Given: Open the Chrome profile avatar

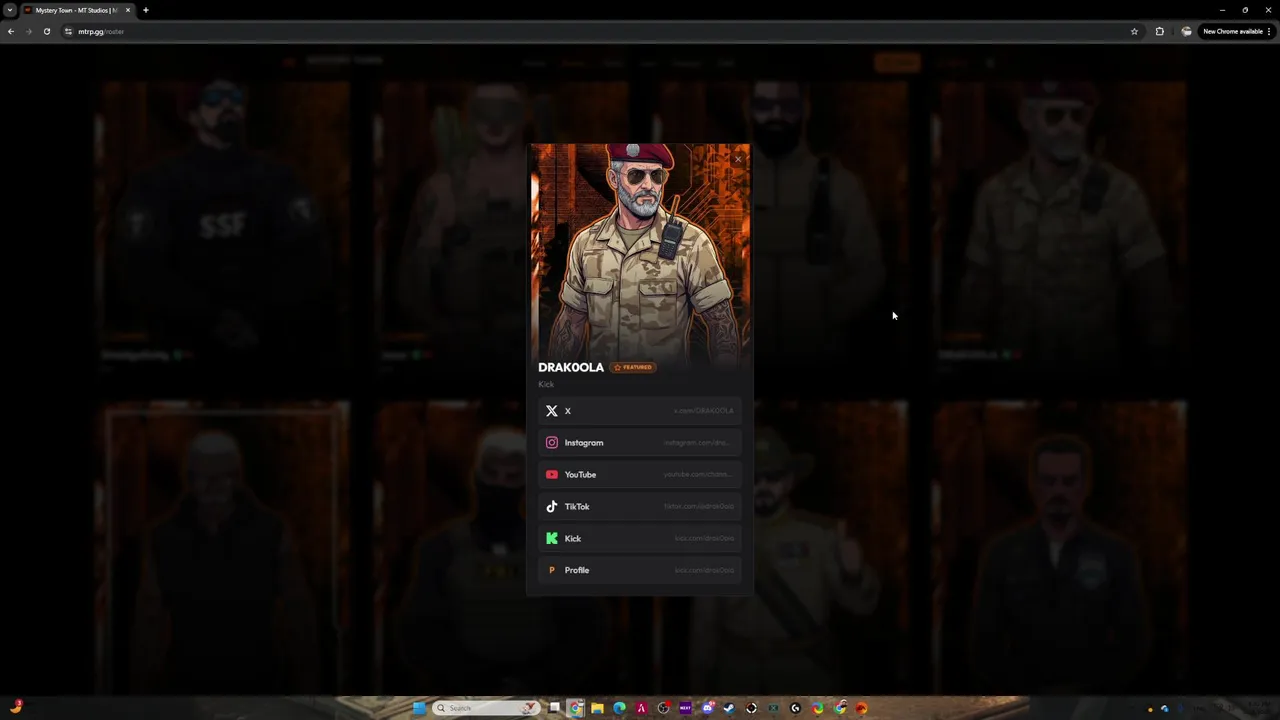Looking at the screenshot, I should coord(1186,31).
